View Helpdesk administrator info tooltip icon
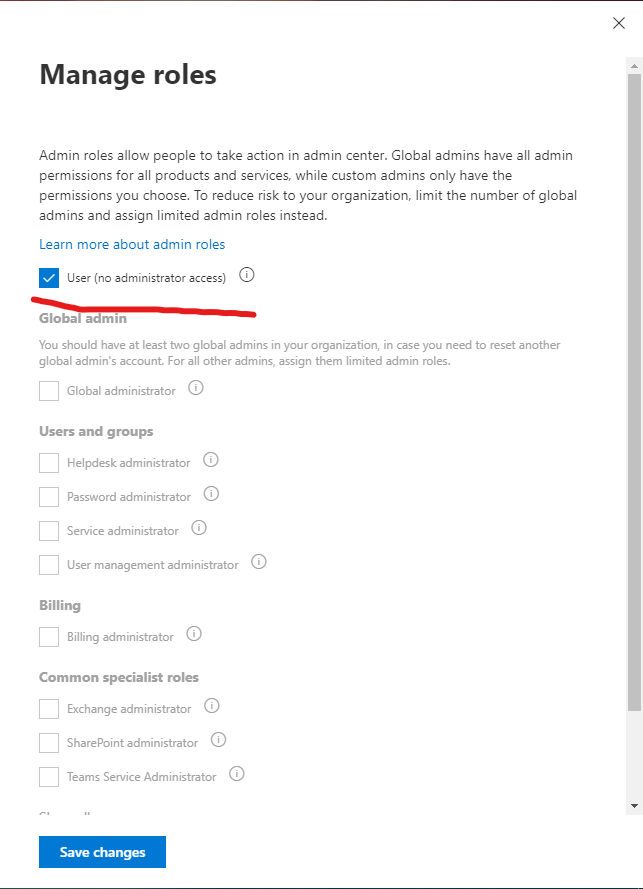This screenshot has height=889, width=643. (211, 460)
